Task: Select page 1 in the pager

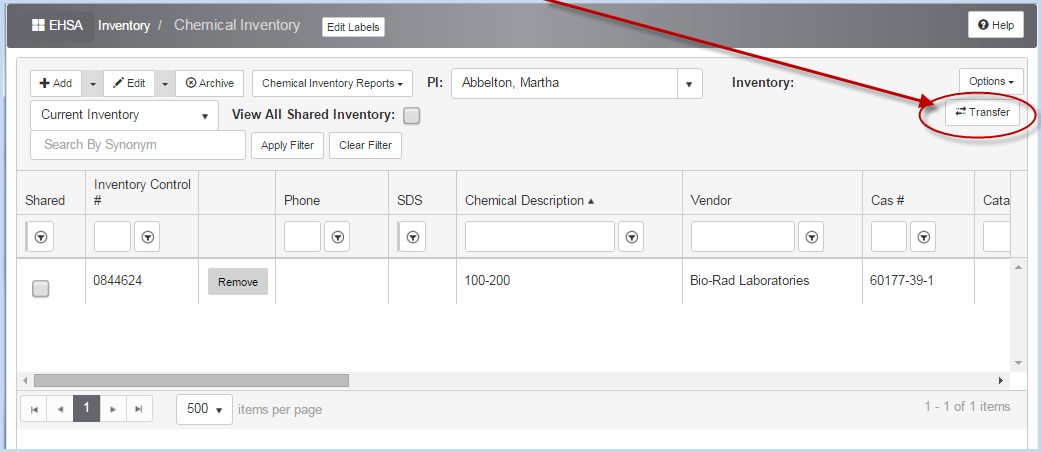Action: (x=86, y=409)
